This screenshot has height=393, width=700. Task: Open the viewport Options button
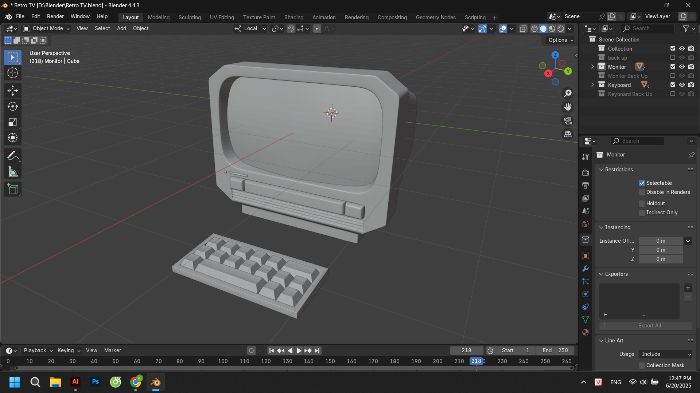pyautogui.click(x=560, y=40)
